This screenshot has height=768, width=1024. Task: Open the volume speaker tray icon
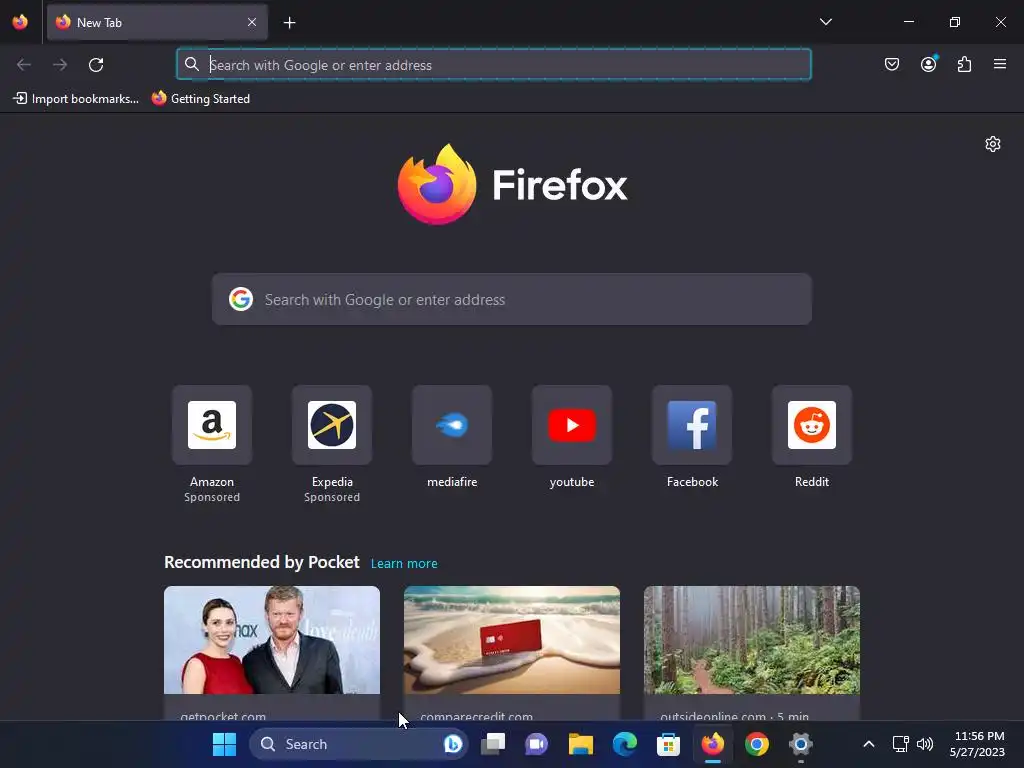[x=925, y=744]
